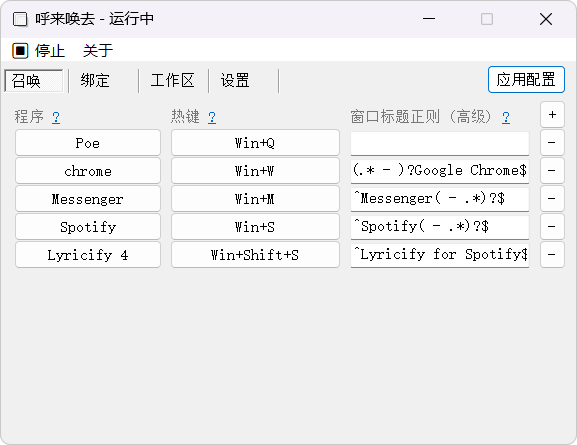Remove the Poe row with minus button
This screenshot has height=445, width=577.
552,142
